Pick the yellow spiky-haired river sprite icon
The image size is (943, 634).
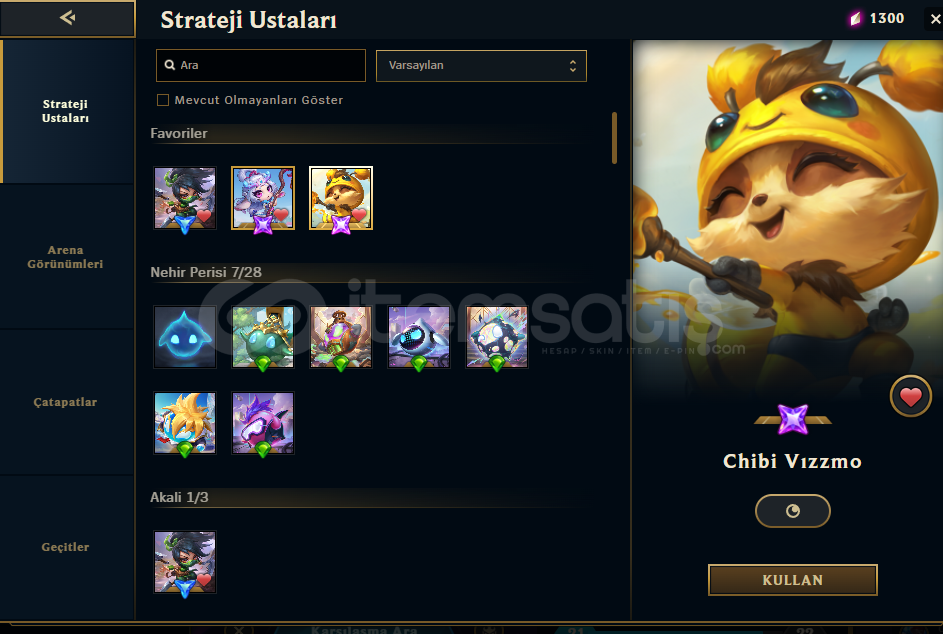(185, 423)
